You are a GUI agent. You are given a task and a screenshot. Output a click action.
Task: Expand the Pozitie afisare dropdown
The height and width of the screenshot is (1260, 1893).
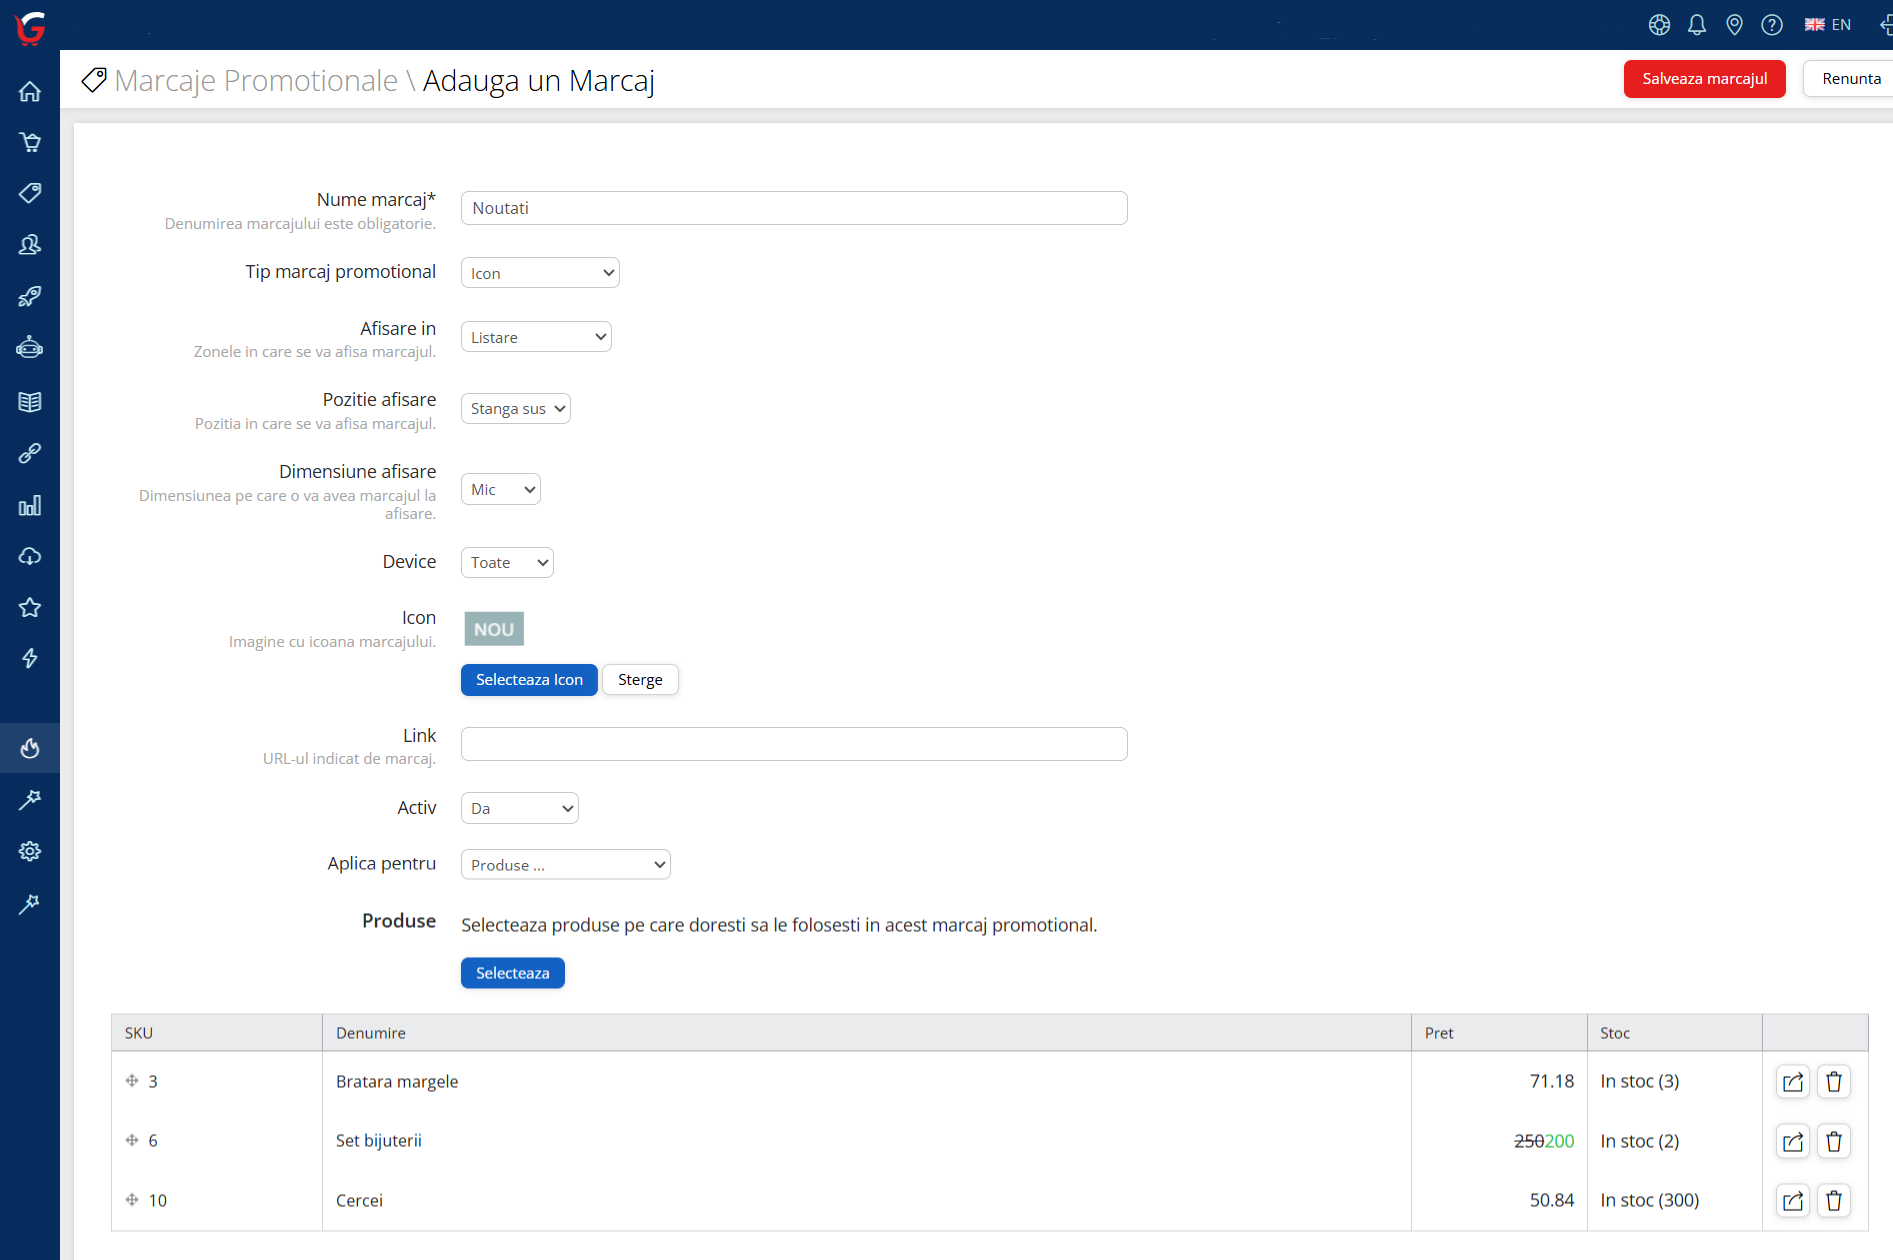click(x=516, y=409)
